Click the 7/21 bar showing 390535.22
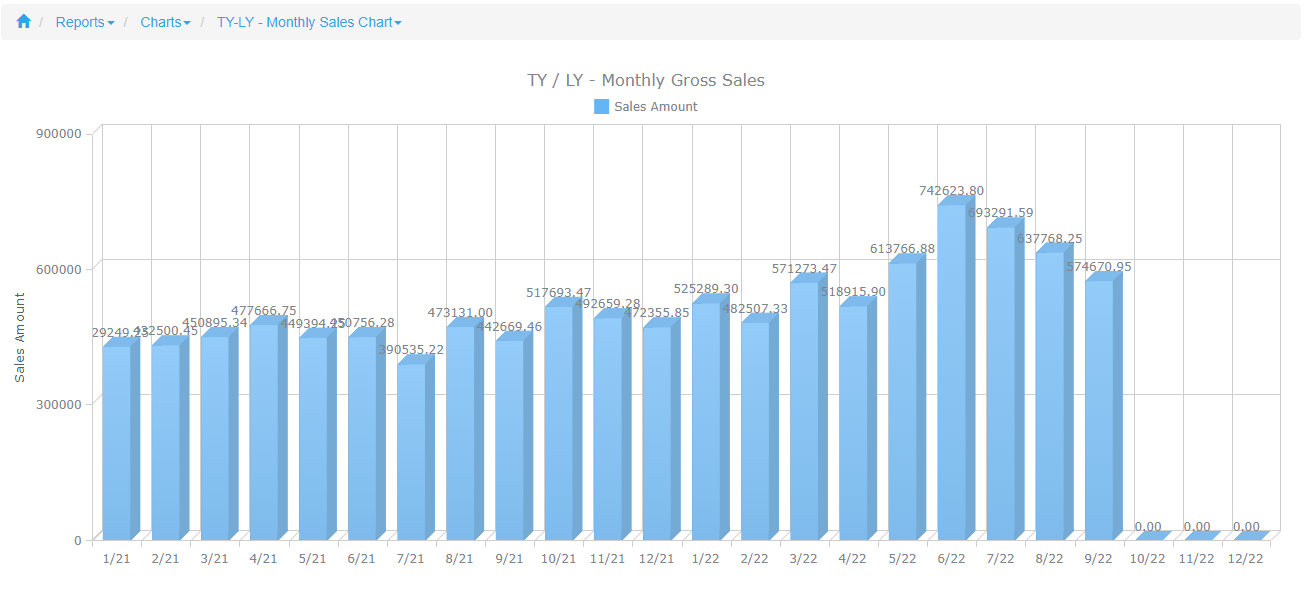Image resolution: width=1306 pixels, height=593 pixels. [x=411, y=451]
